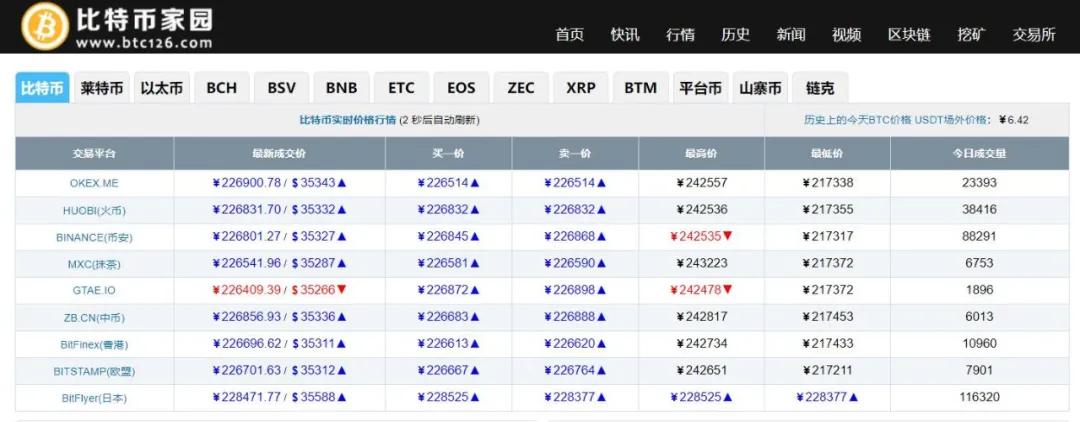Open the OKEX.ME exchange link

(94, 183)
